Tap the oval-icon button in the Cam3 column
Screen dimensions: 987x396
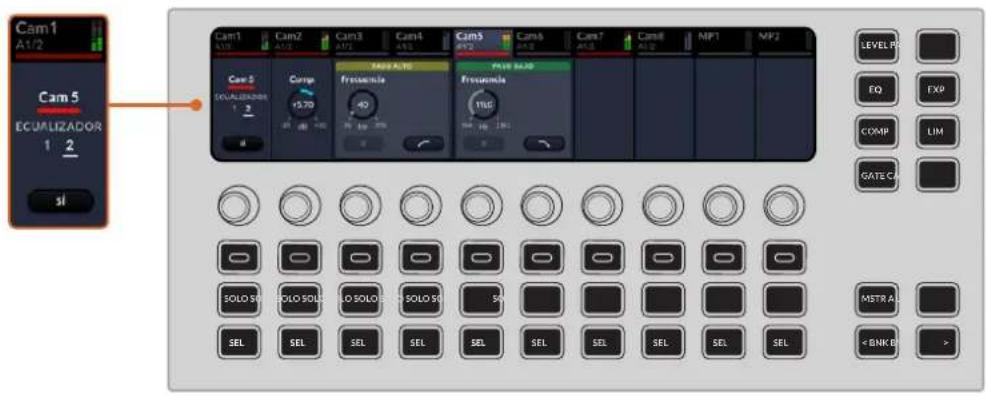click(x=359, y=258)
